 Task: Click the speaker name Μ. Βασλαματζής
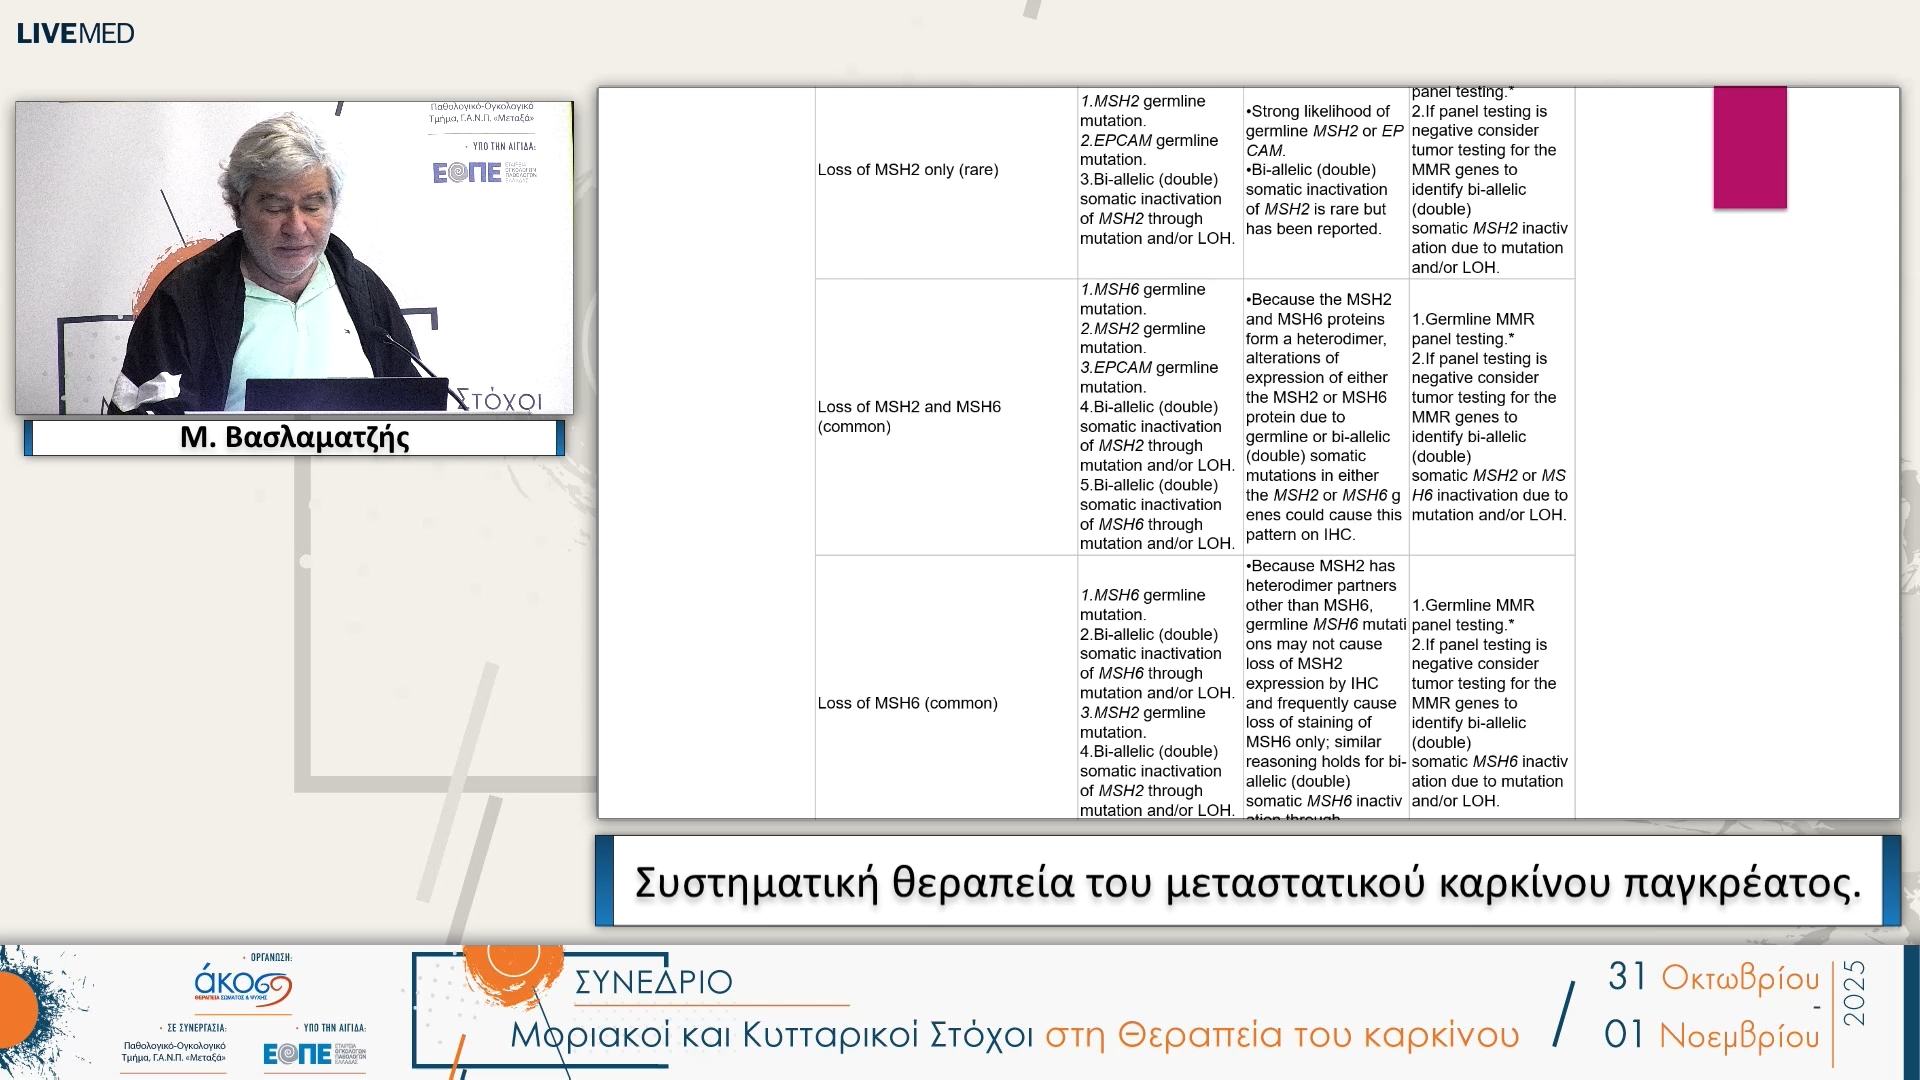point(294,438)
